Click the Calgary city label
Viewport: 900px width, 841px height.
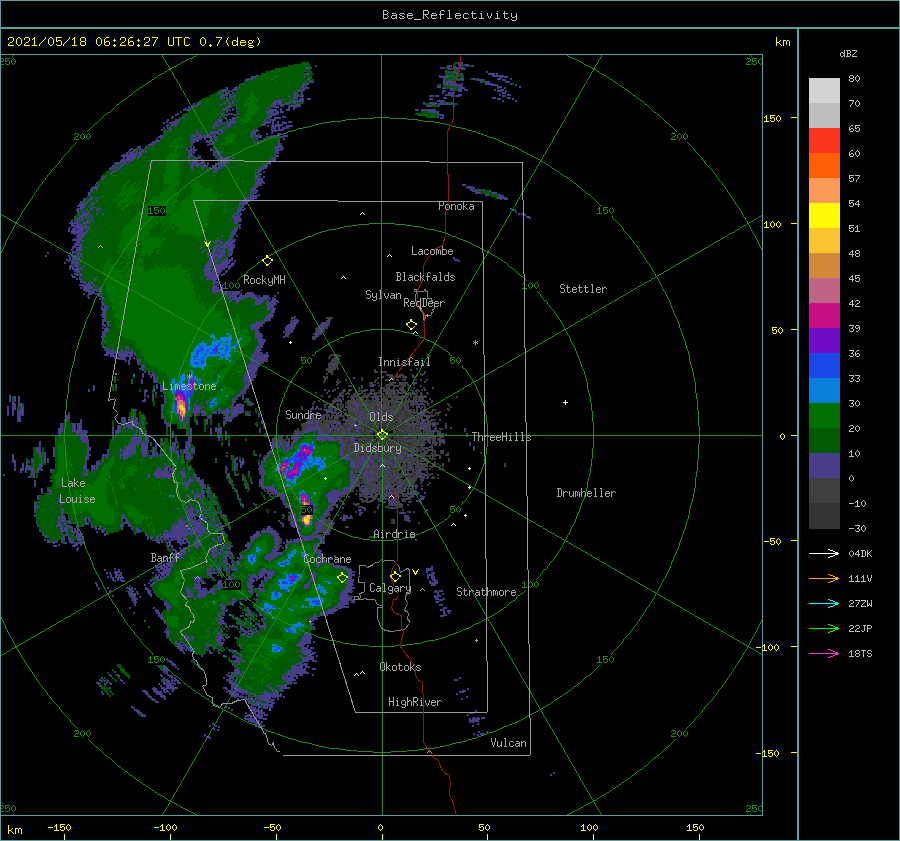390,588
